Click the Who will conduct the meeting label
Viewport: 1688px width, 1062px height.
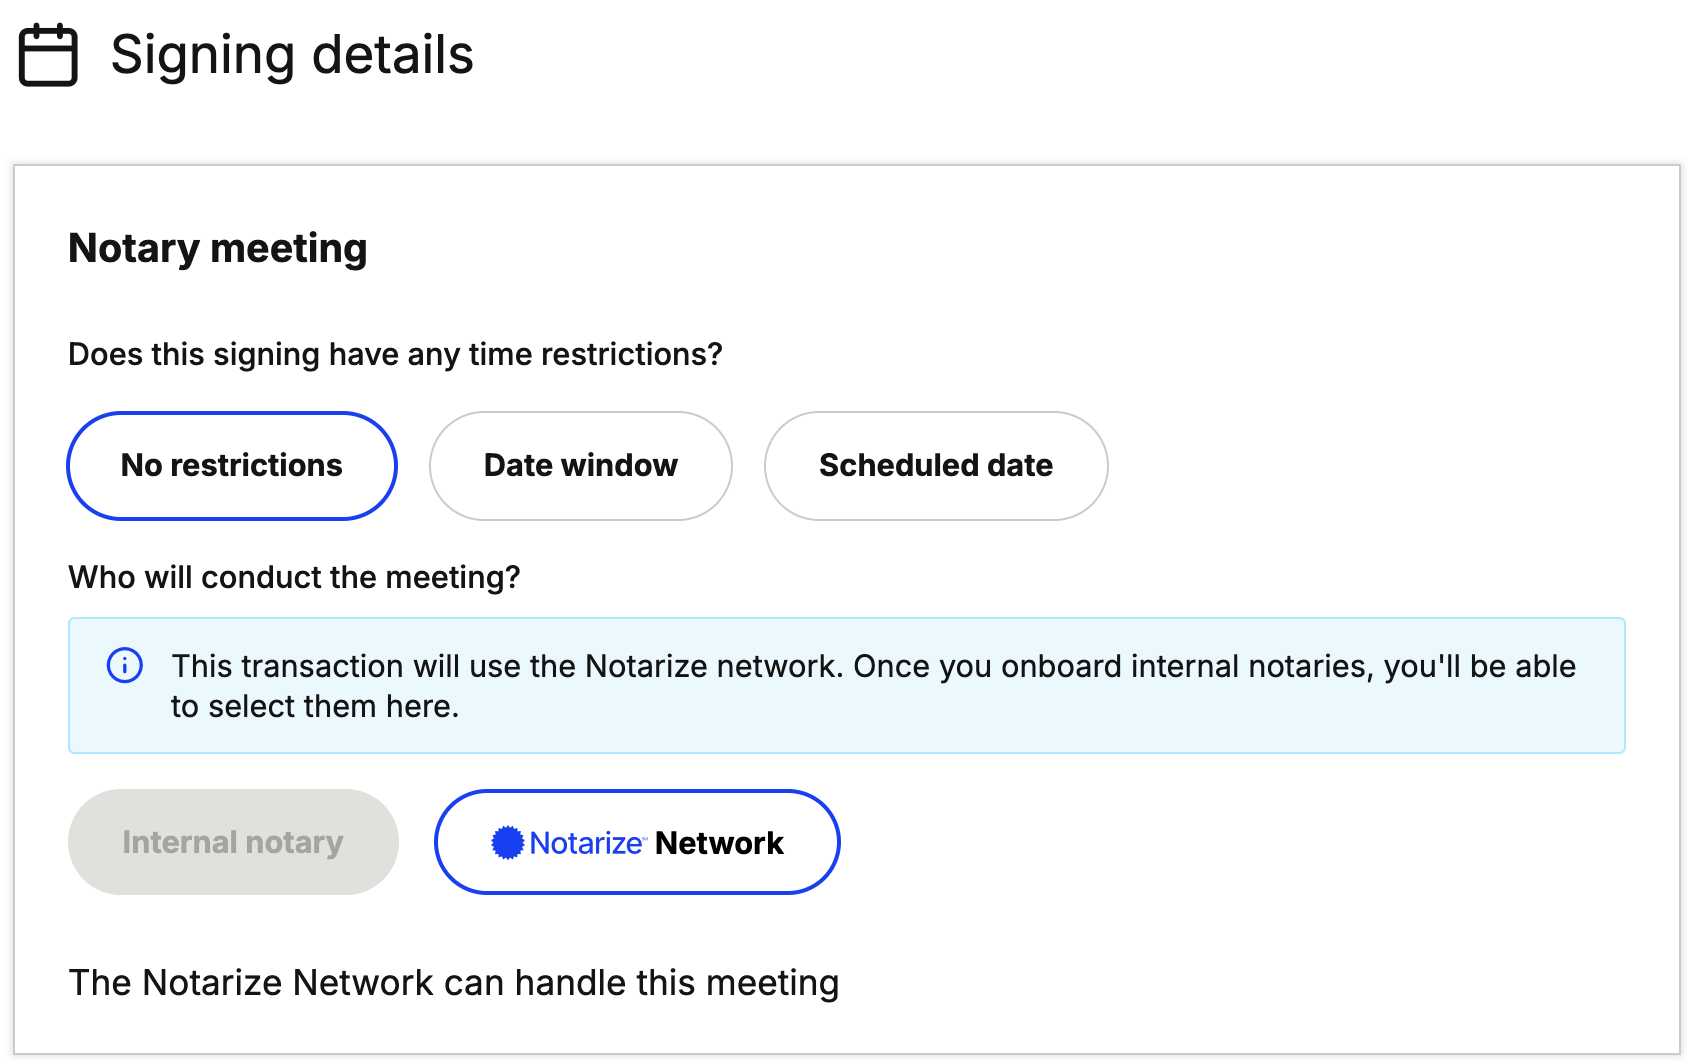click(294, 577)
